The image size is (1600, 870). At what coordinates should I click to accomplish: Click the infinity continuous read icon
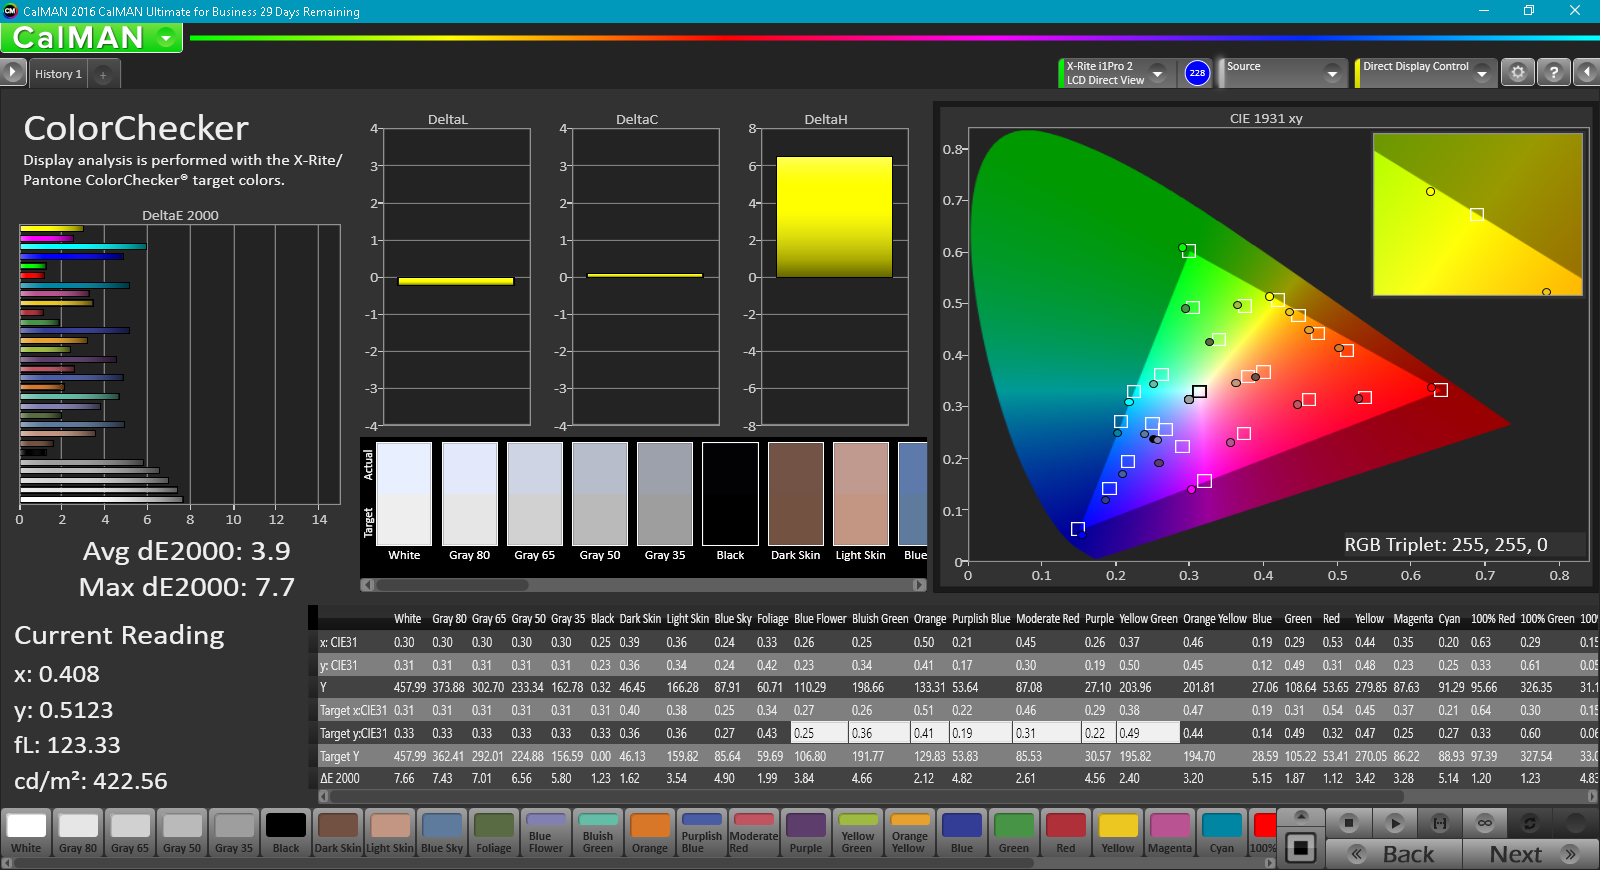point(1485,823)
